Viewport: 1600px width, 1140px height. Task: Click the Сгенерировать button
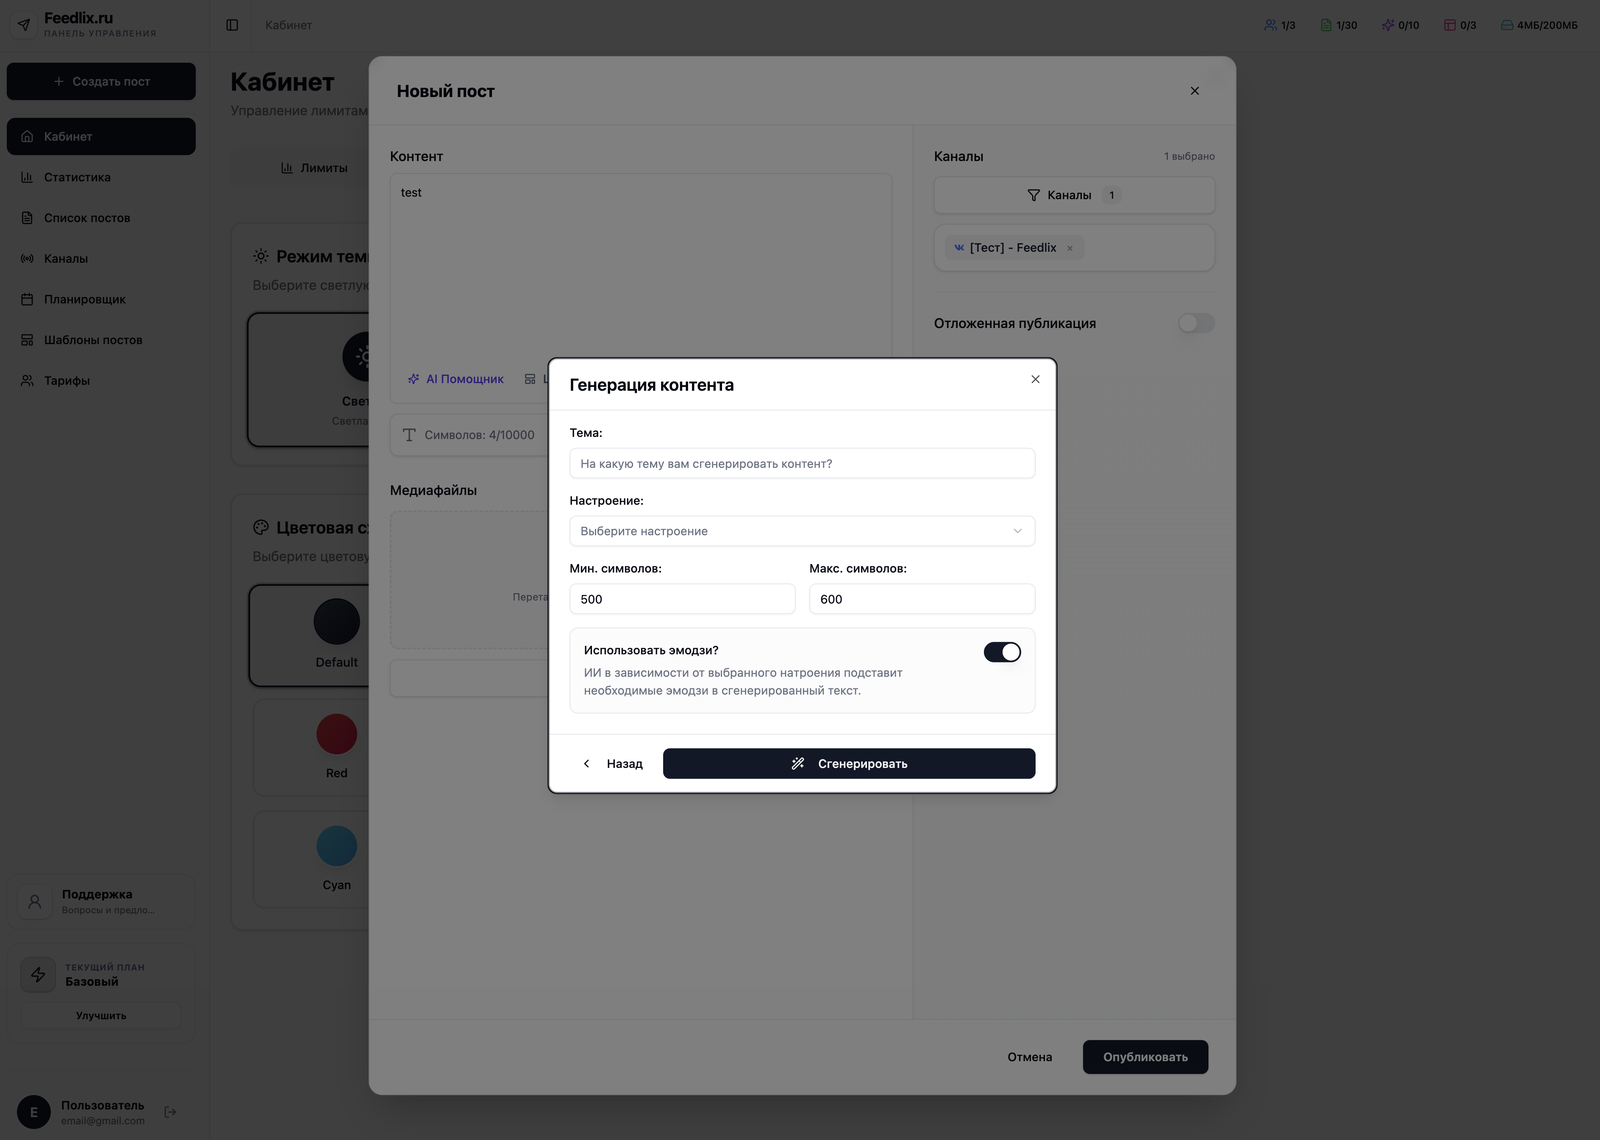coord(848,764)
